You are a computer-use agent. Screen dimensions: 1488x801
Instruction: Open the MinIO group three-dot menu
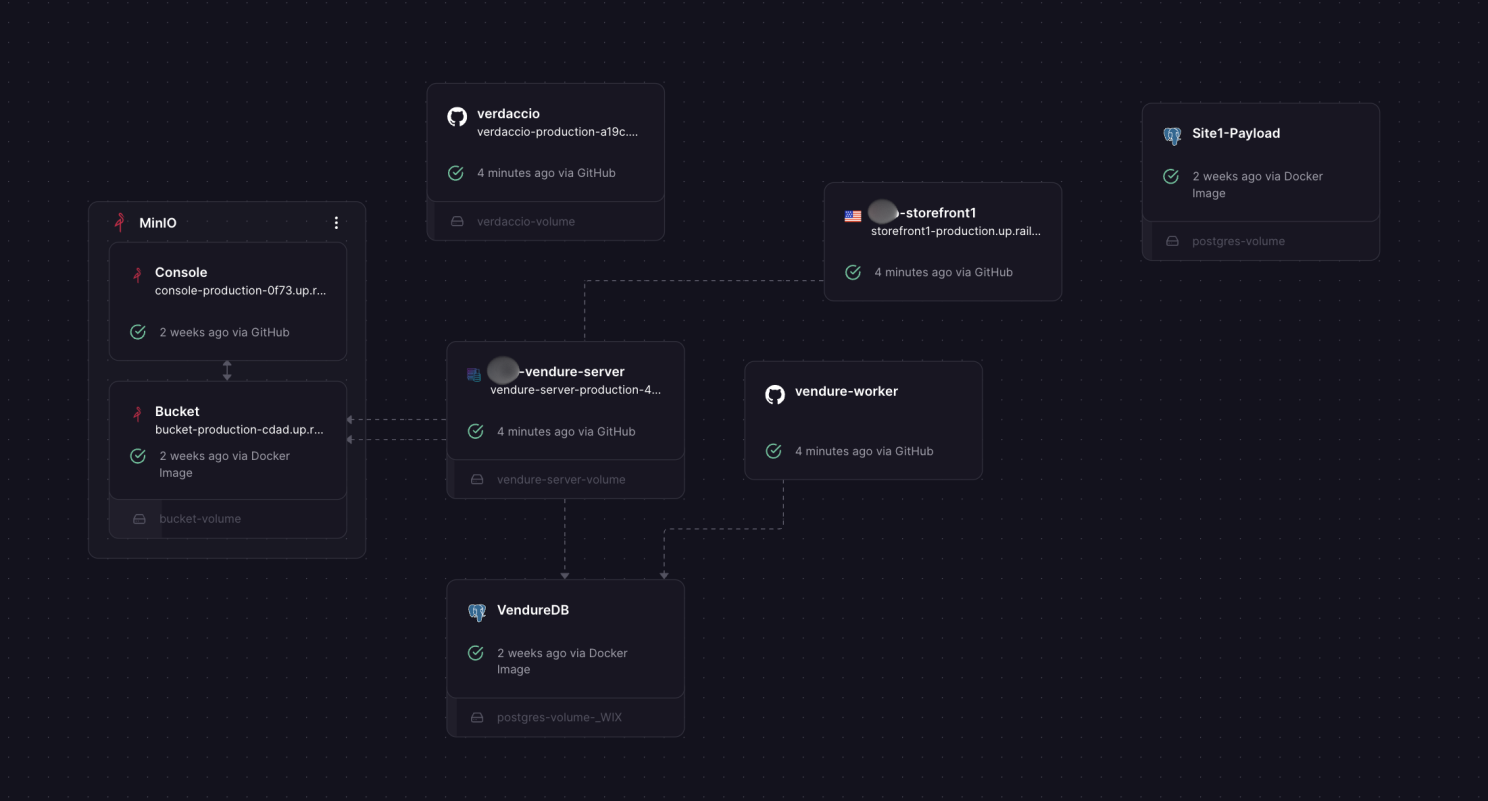(x=336, y=223)
